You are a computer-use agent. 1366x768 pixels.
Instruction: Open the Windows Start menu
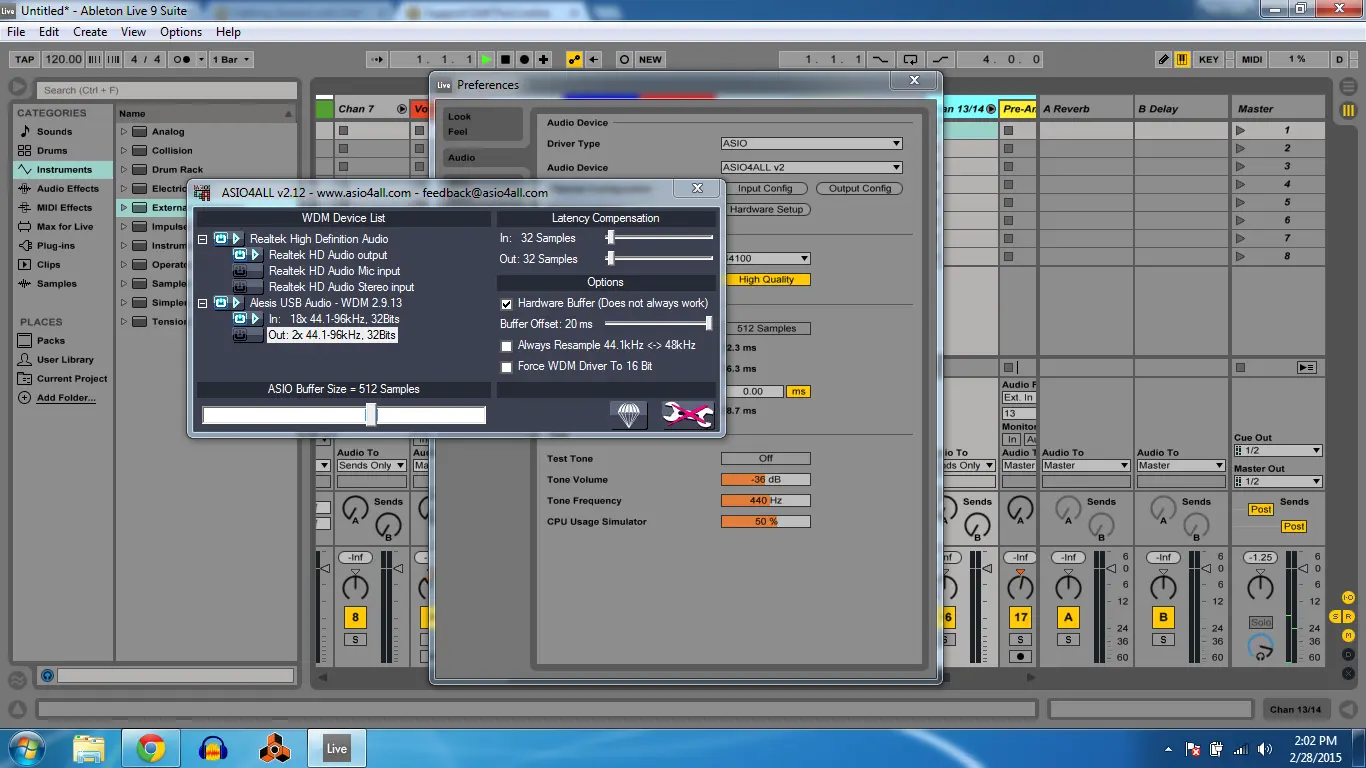[x=27, y=748]
